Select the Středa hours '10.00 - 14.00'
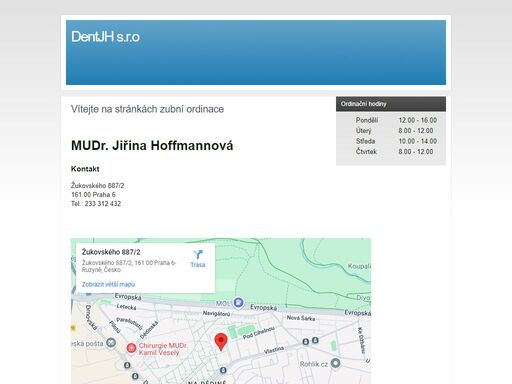 [x=418, y=141]
